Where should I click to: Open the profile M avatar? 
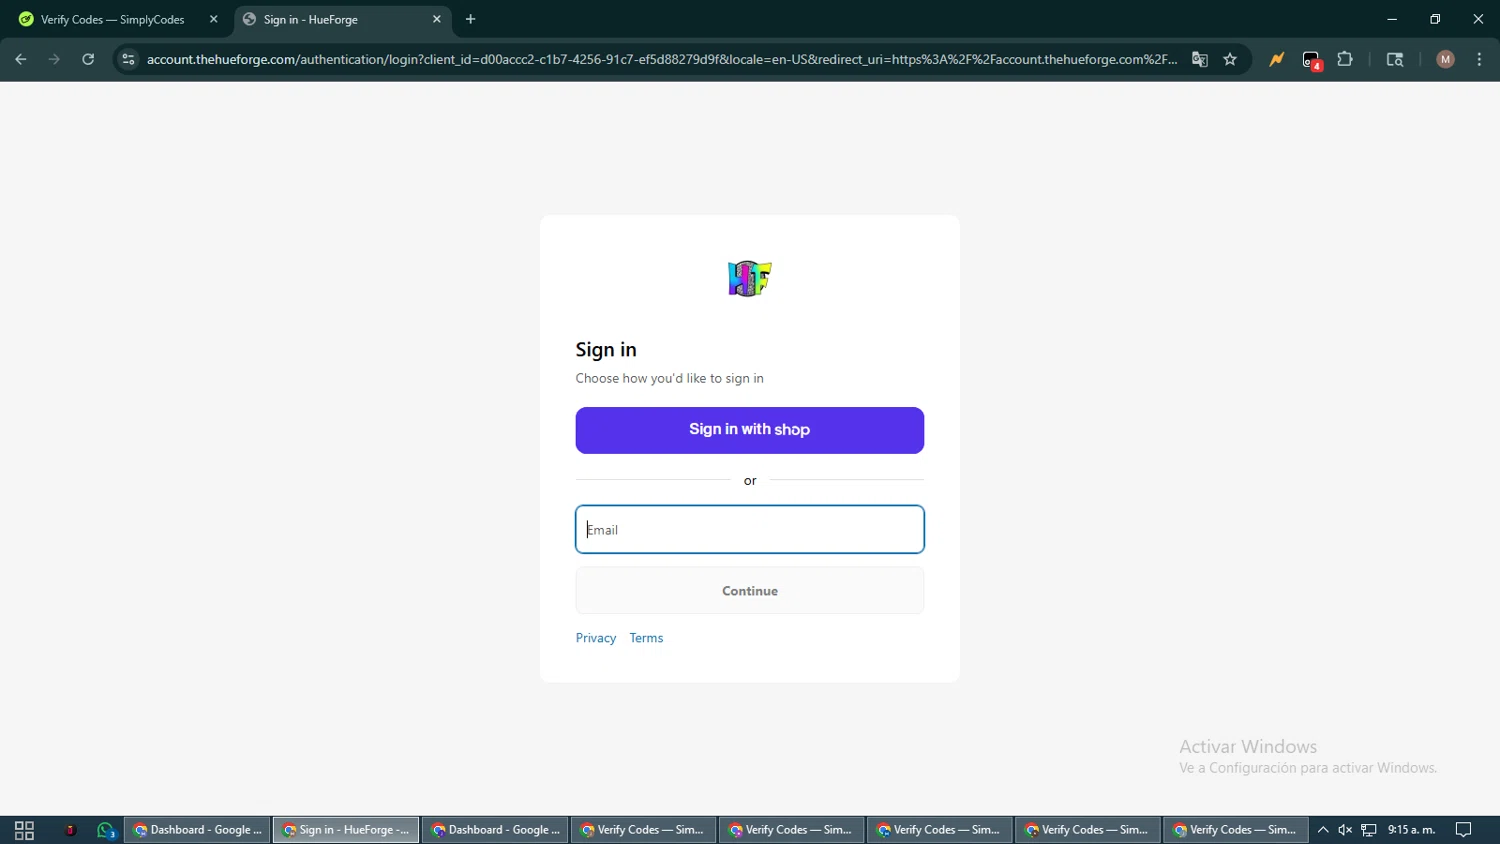(1445, 59)
